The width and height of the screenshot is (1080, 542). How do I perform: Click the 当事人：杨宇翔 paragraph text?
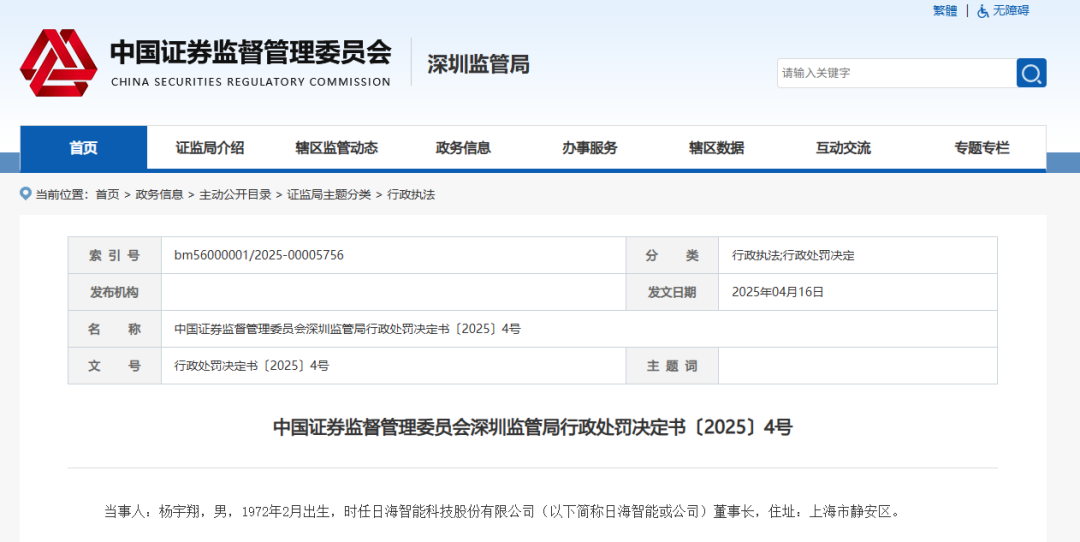click(x=502, y=512)
